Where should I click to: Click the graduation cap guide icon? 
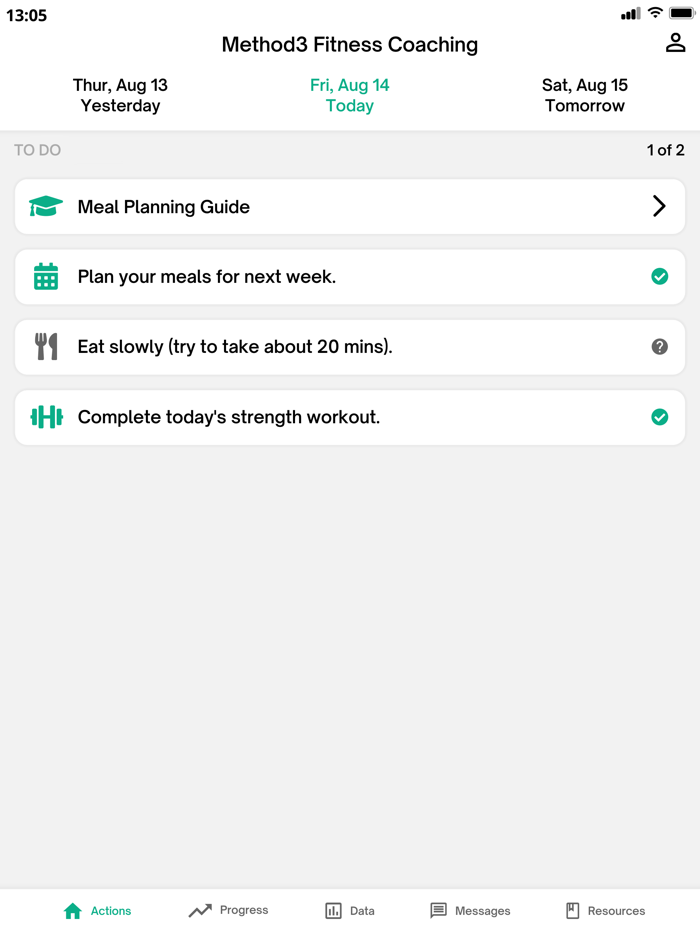click(46, 207)
